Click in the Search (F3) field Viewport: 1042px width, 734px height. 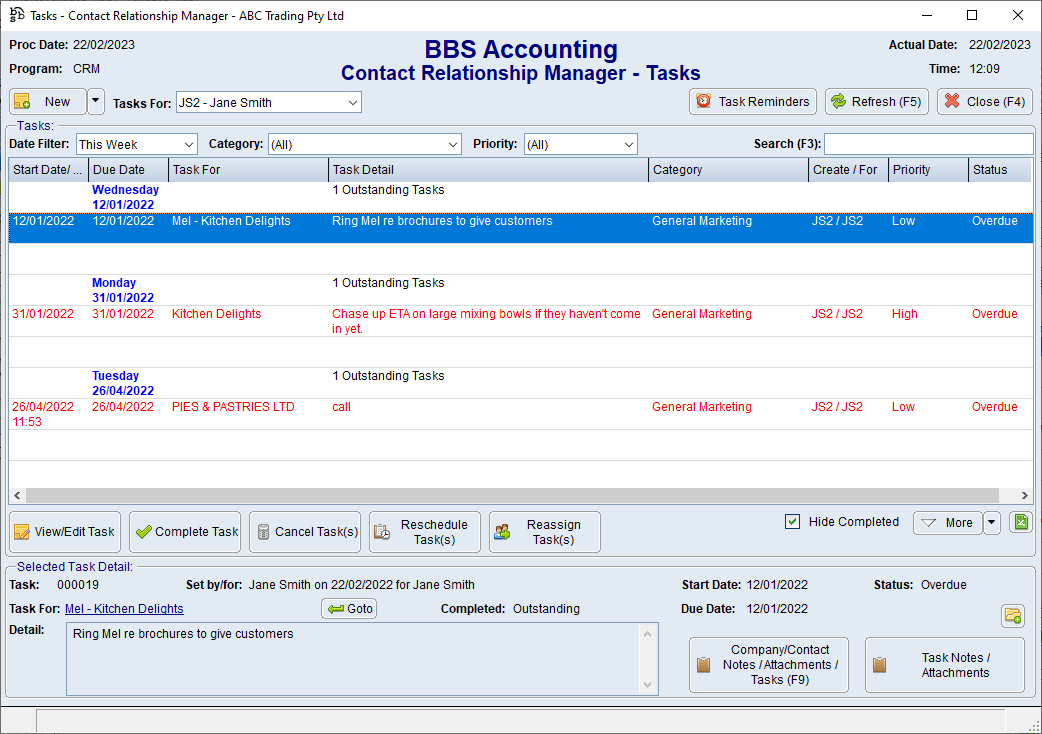pyautogui.click(x=928, y=143)
